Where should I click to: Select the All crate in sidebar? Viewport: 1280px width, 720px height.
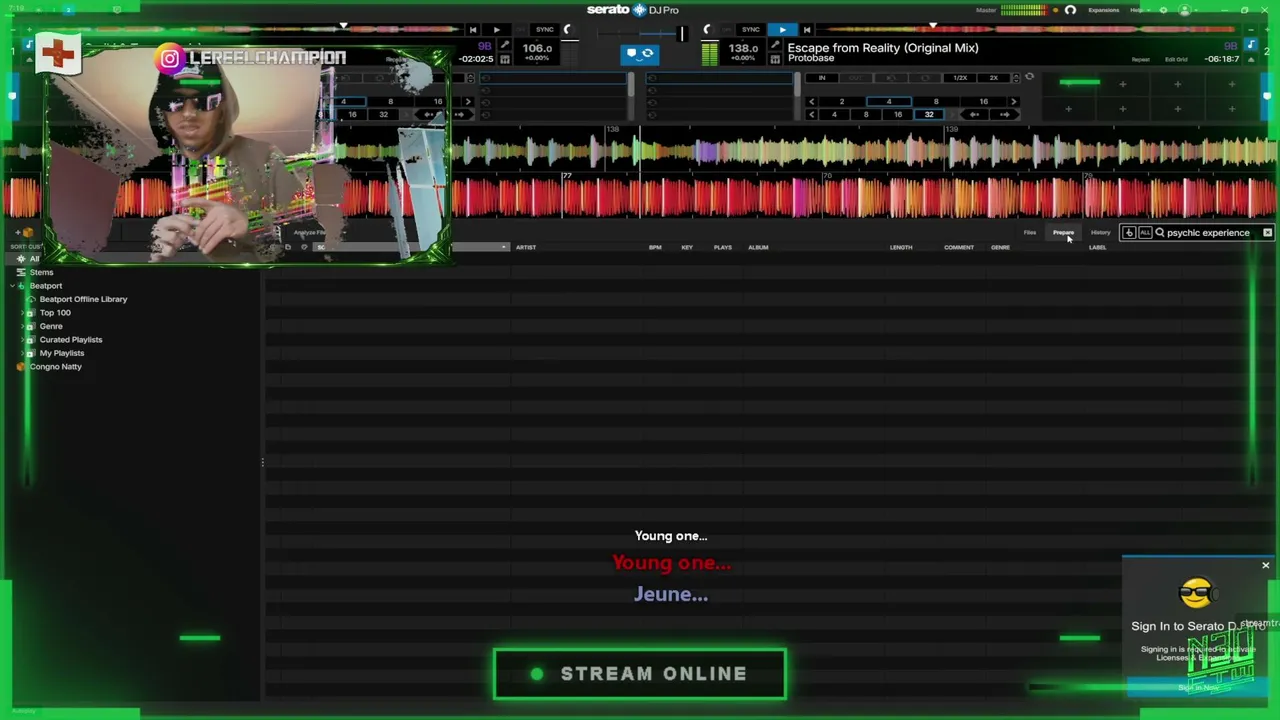[x=34, y=259]
